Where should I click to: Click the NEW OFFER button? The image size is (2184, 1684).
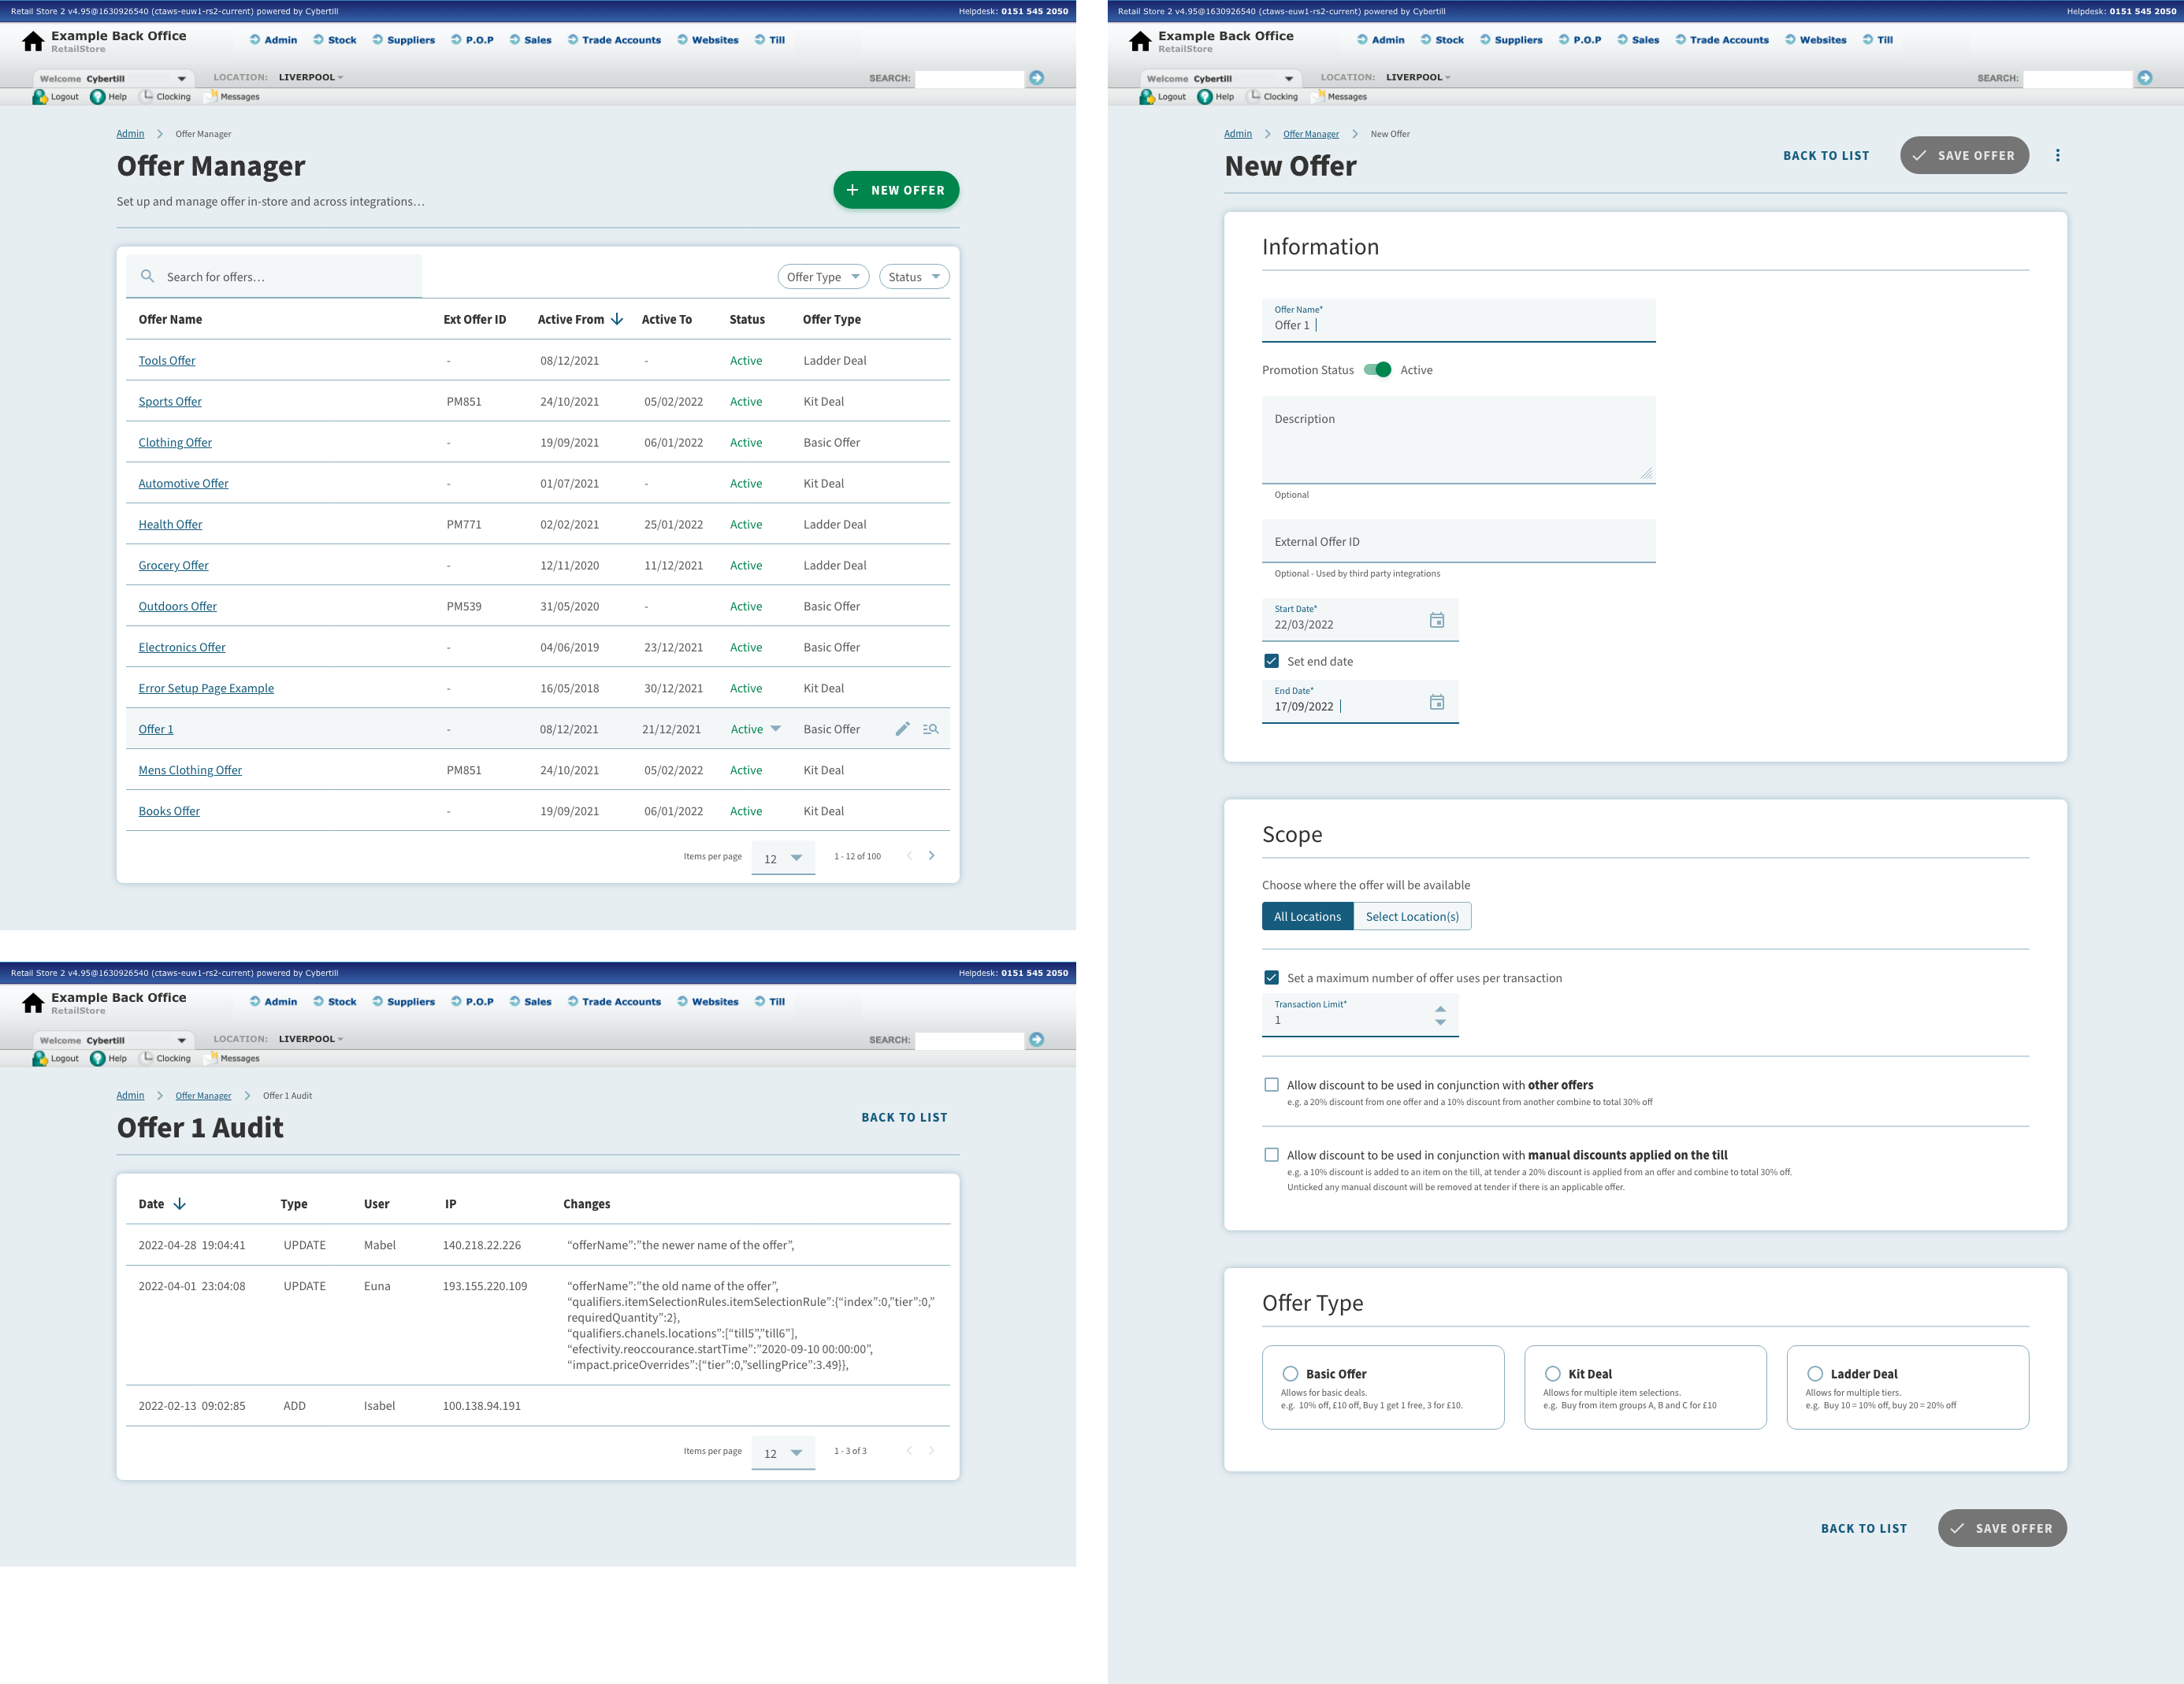[x=896, y=190]
